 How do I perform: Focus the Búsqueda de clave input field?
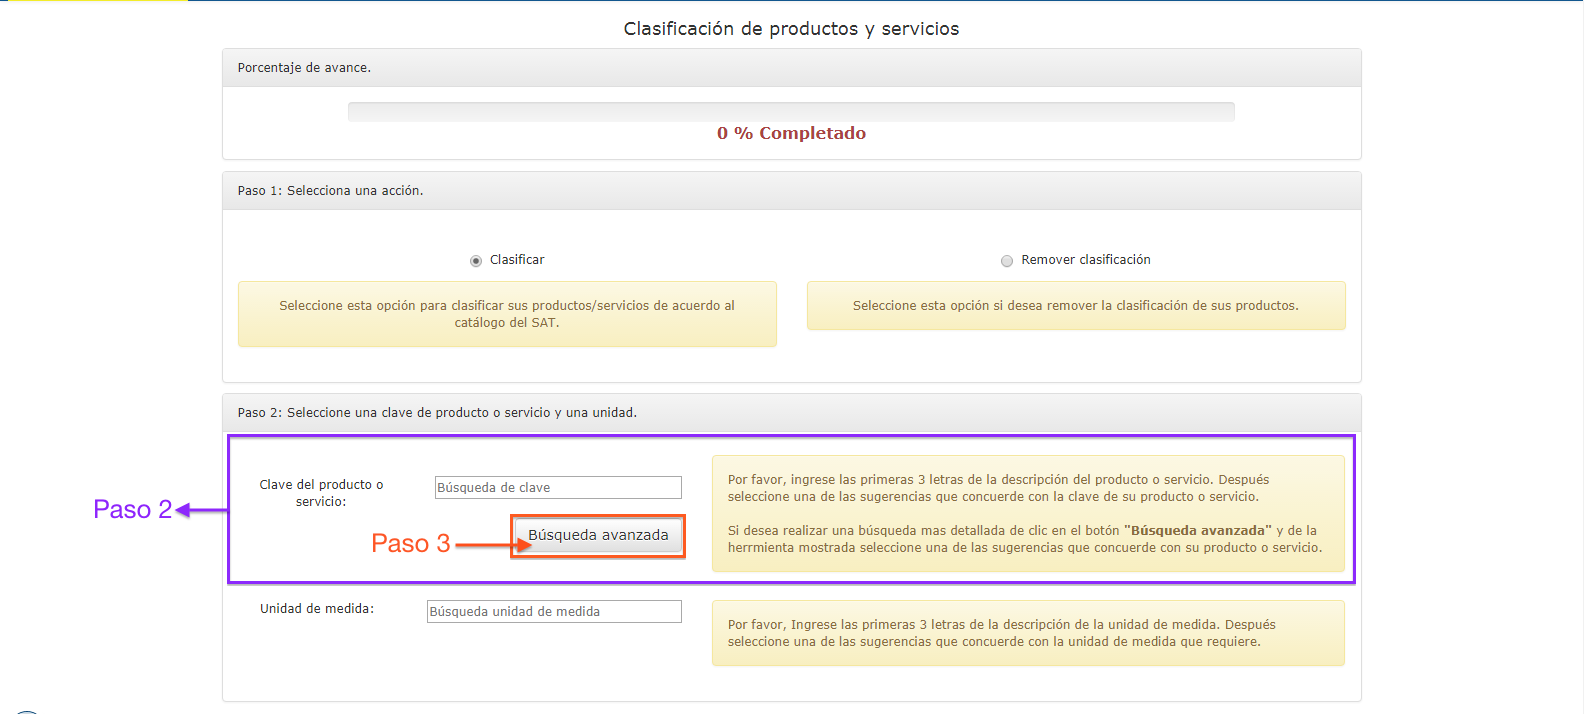[558, 488]
